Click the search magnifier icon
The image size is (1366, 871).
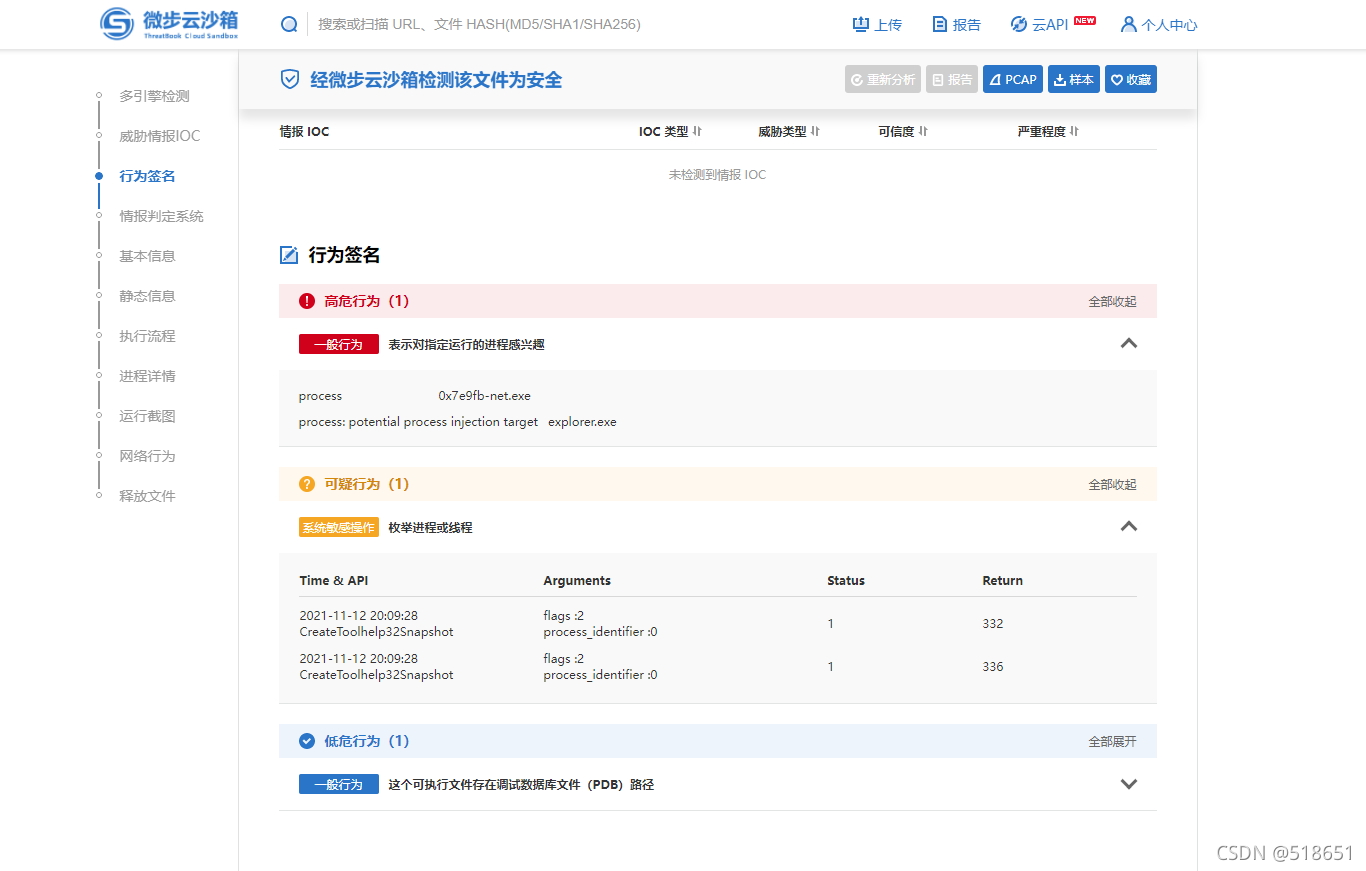click(289, 24)
